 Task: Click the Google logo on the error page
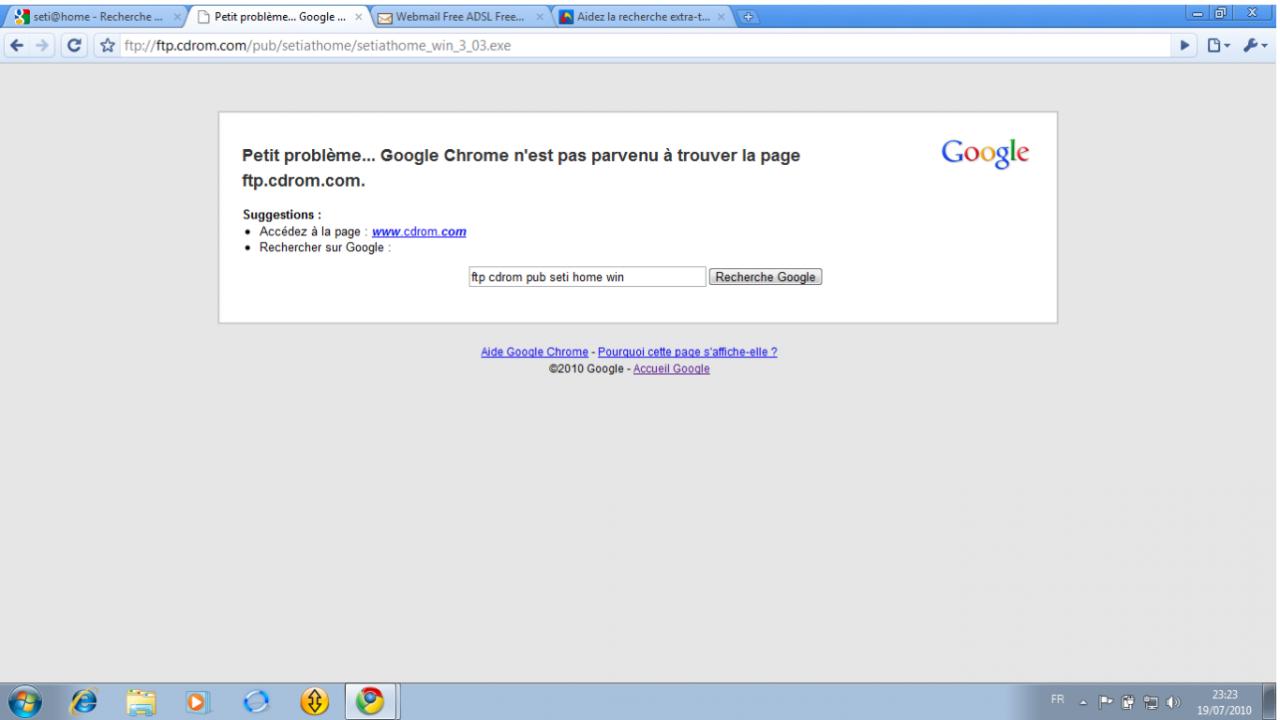coord(985,153)
